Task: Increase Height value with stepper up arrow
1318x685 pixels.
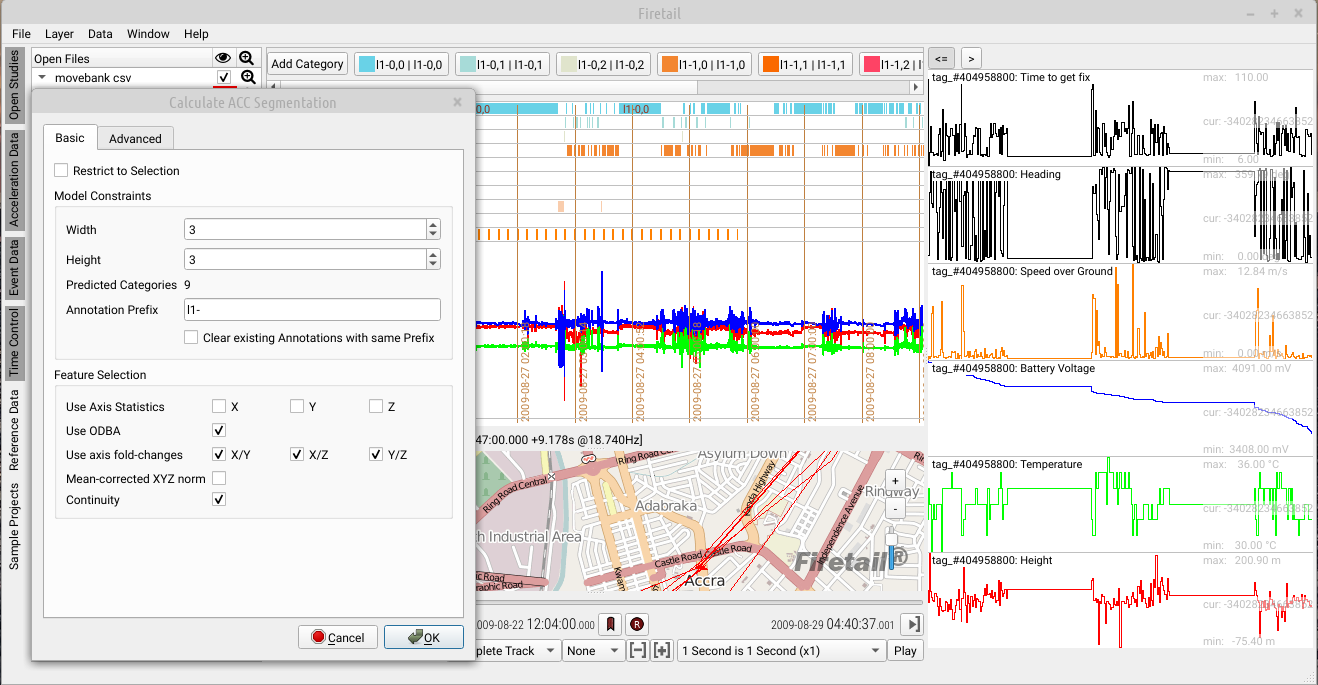Action: [x=433, y=255]
